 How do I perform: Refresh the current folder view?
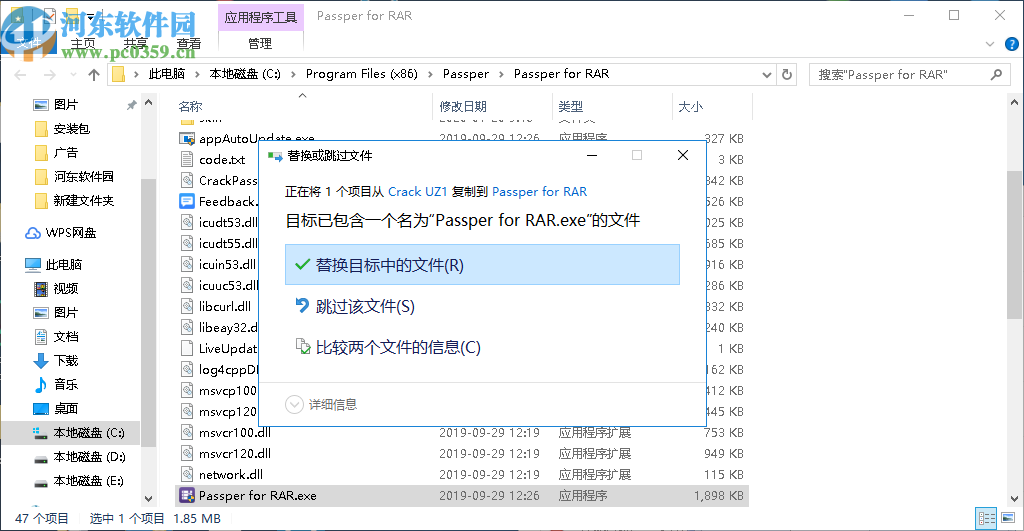[x=787, y=74]
